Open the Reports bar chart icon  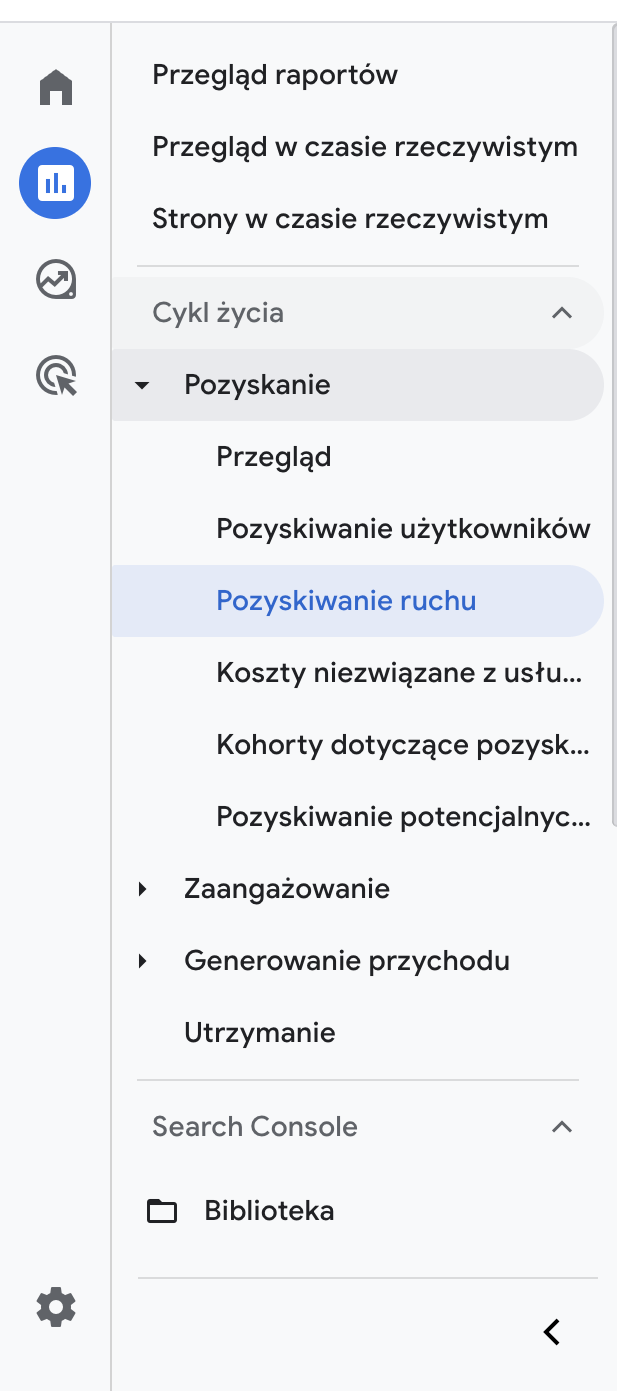coord(56,183)
